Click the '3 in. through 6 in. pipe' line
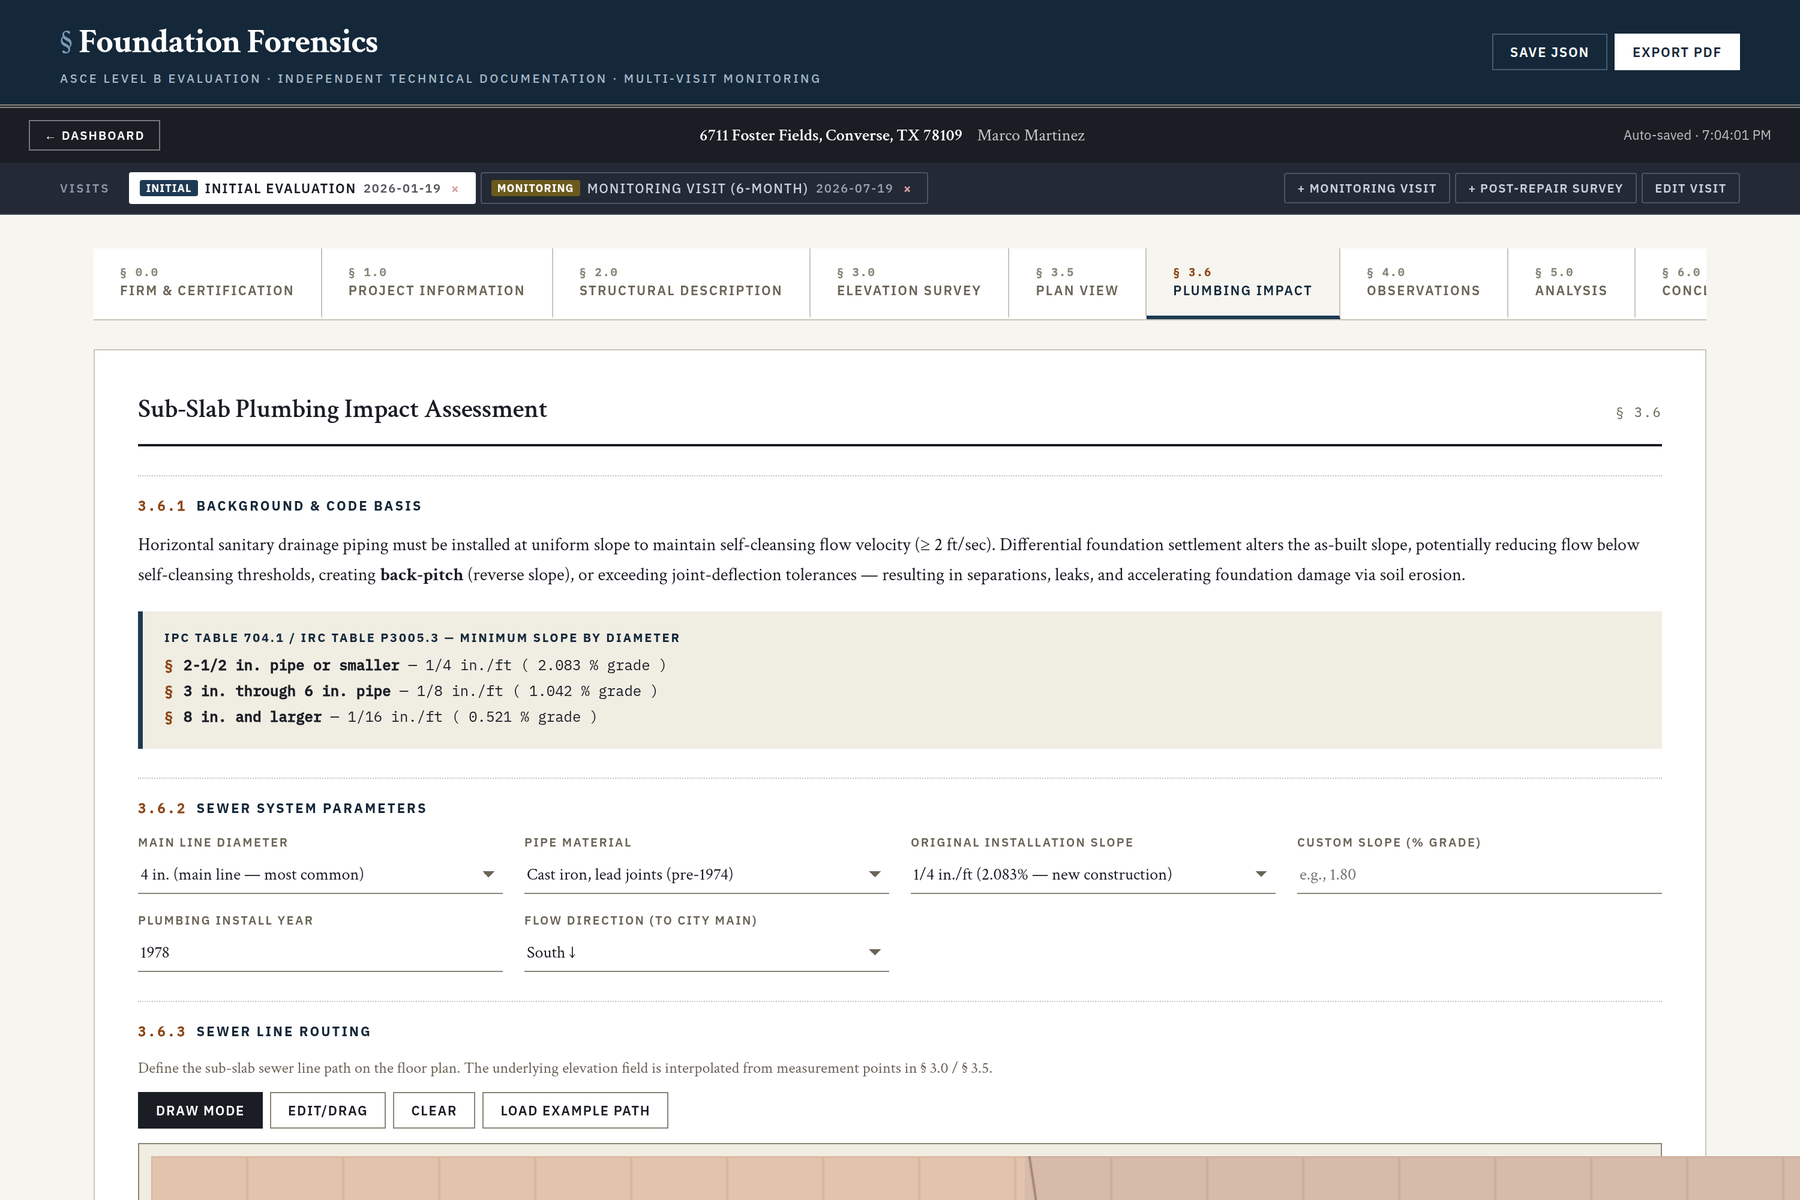Screen dimensions: 1800x1200 pyautogui.click(x=411, y=691)
